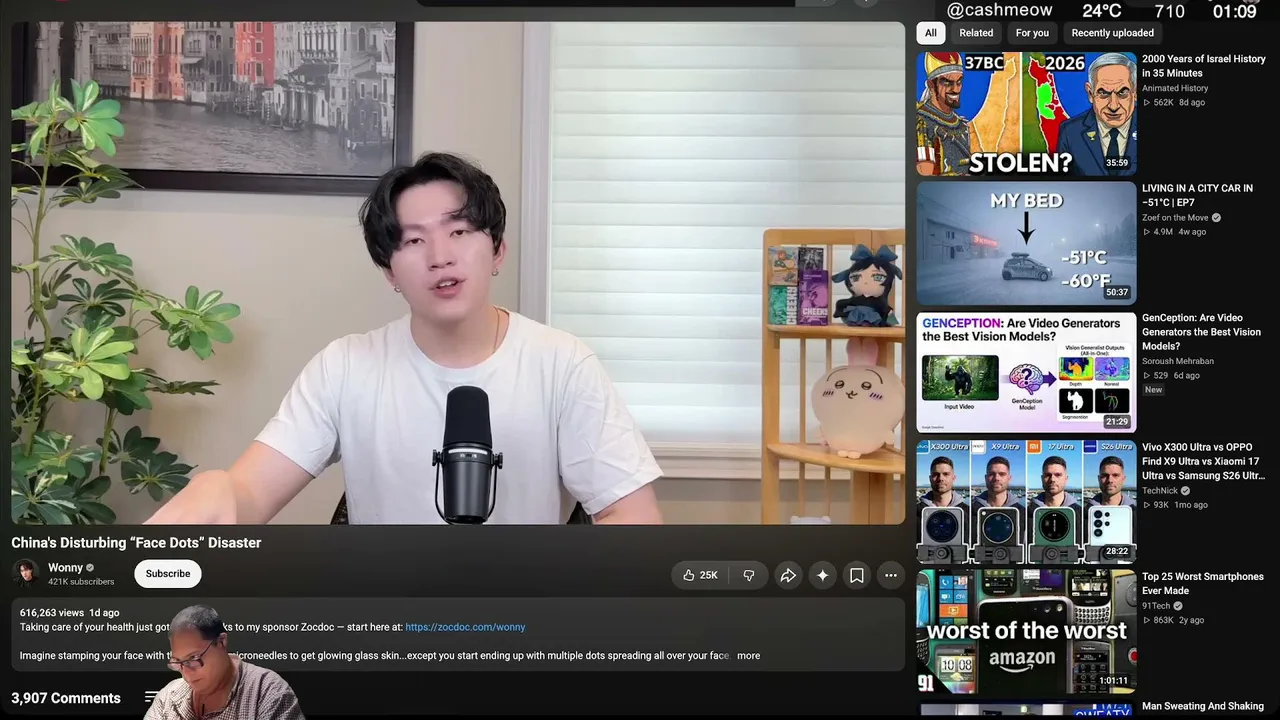Open title "Top 25 Worst Smartphones Ever Made"
The height and width of the screenshot is (720, 1280).
[x=1203, y=584]
